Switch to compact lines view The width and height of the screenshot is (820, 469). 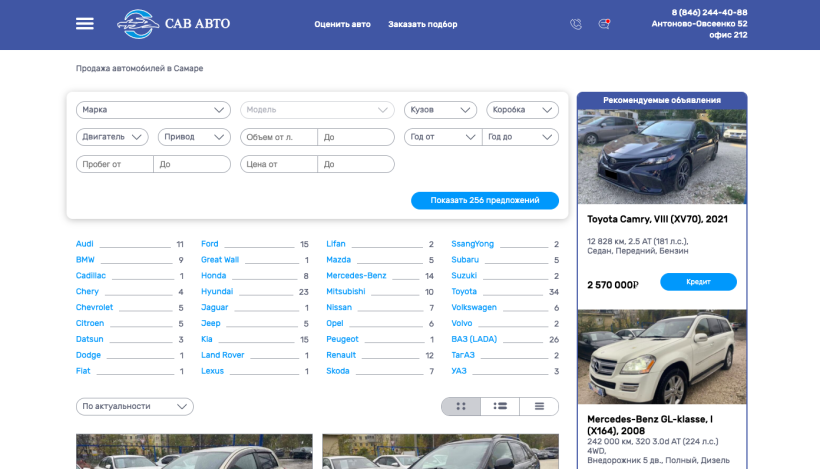tap(539, 406)
